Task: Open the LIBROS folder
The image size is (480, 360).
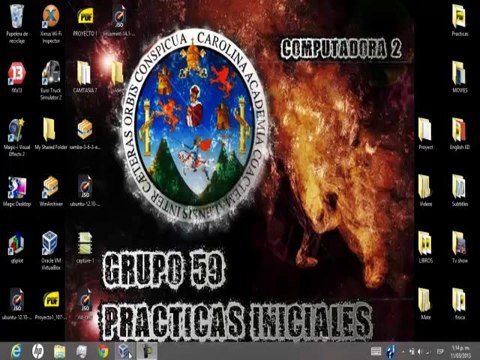Action: (426, 248)
